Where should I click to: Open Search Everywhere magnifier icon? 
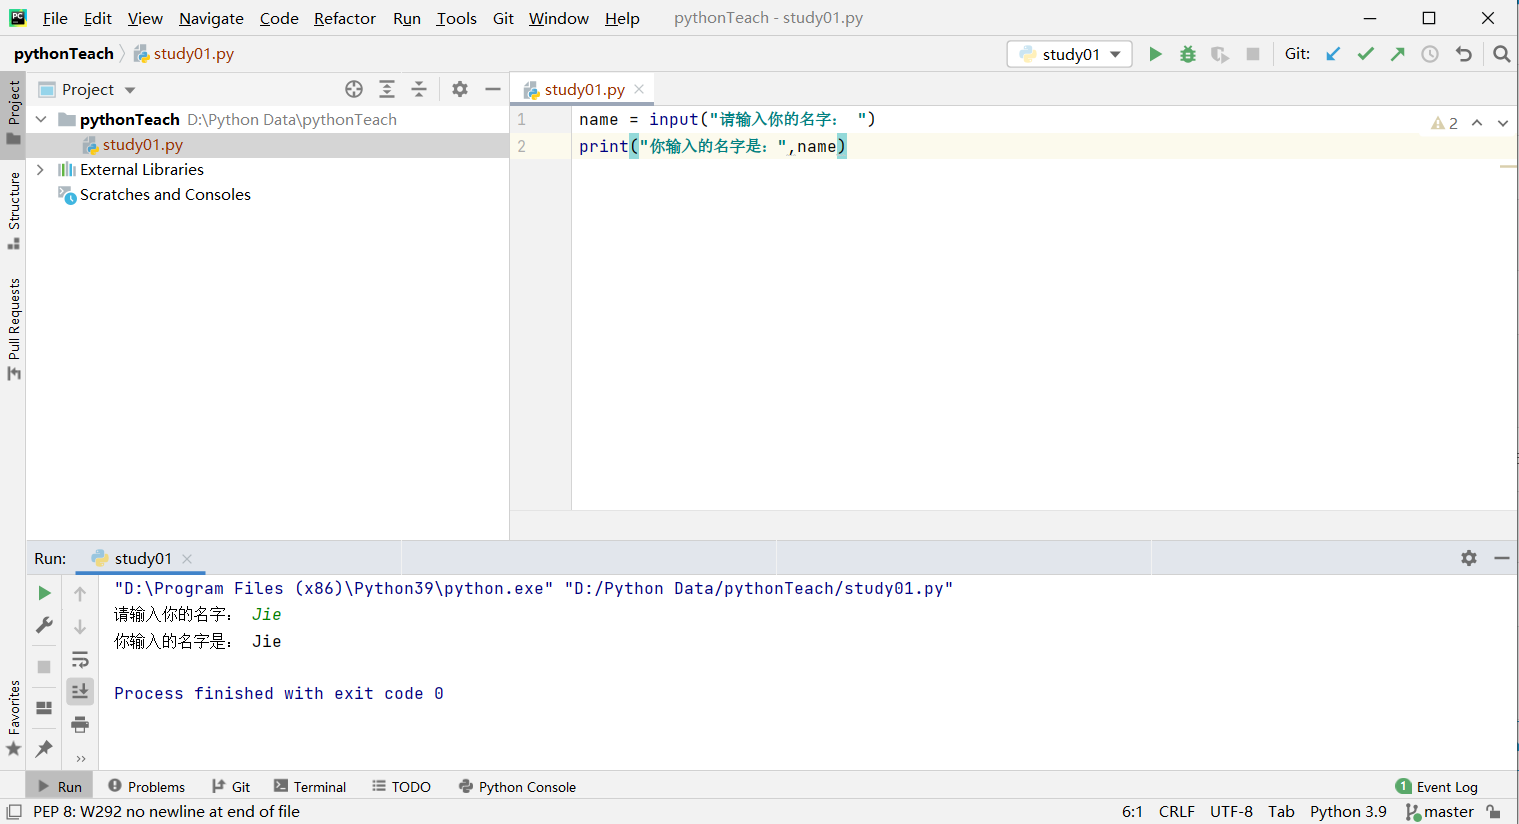[x=1501, y=54]
